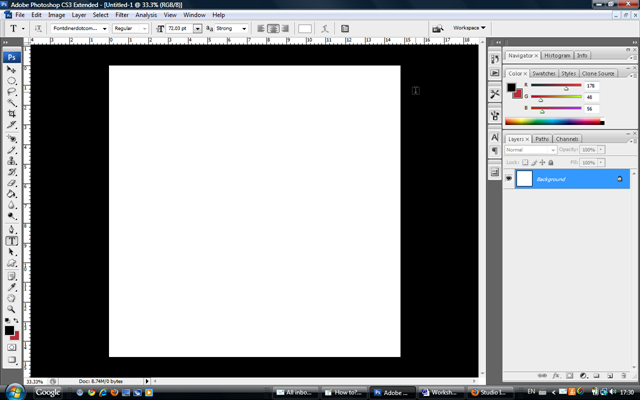
Task: Open the layer Fill slider arrow
Action: coord(601,162)
